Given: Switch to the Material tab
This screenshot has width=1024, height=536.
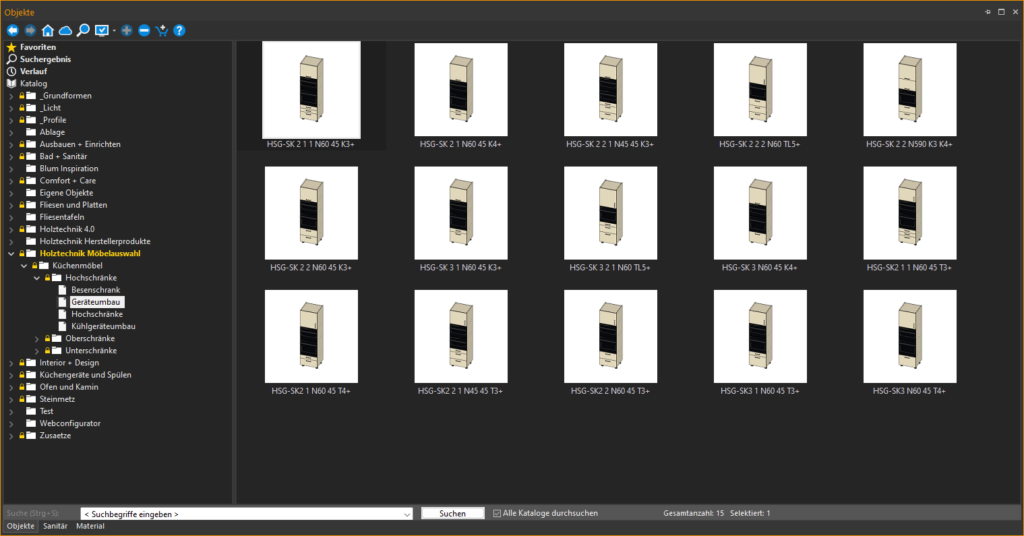Looking at the screenshot, I should 90,526.
